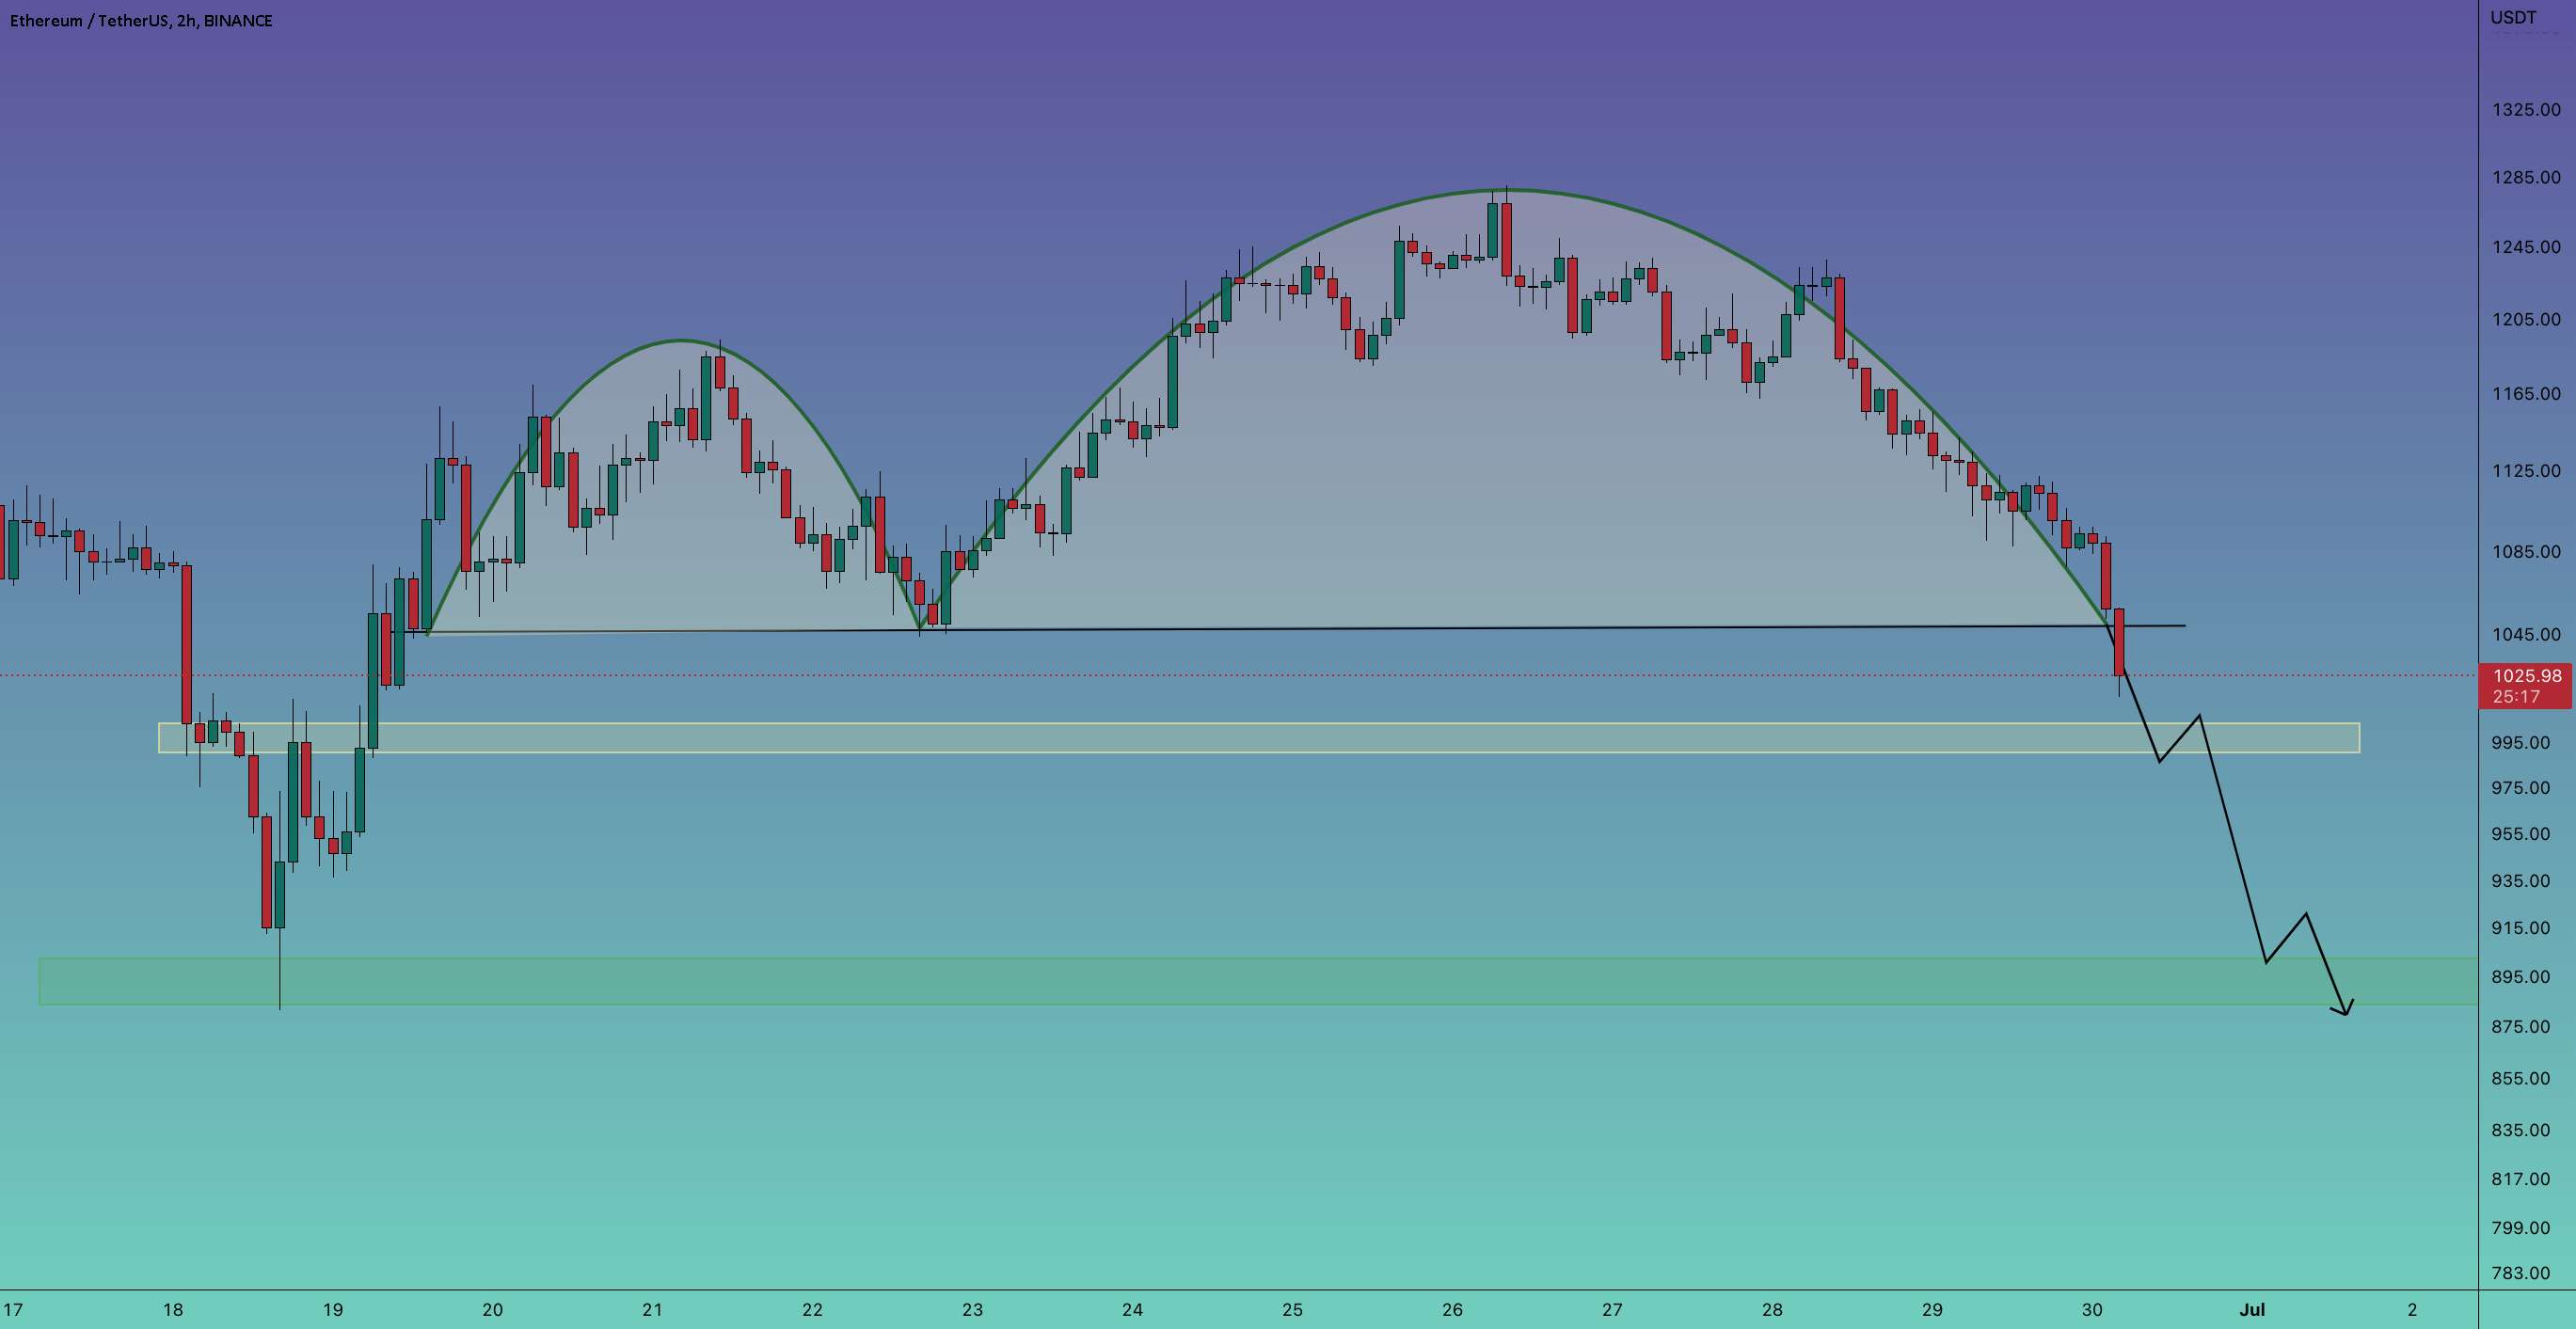Image resolution: width=2576 pixels, height=1329 pixels.
Task: Click date label 20 on time axis
Action: point(492,1309)
